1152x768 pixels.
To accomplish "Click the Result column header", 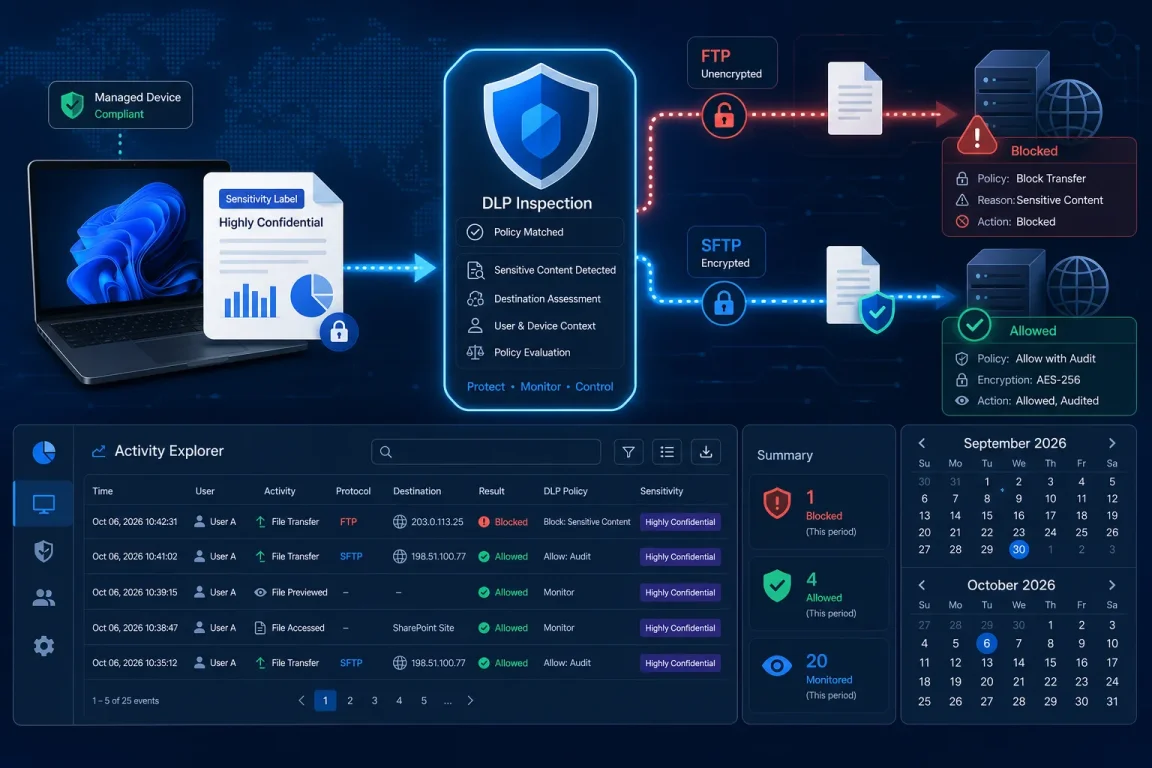I will 492,491.
